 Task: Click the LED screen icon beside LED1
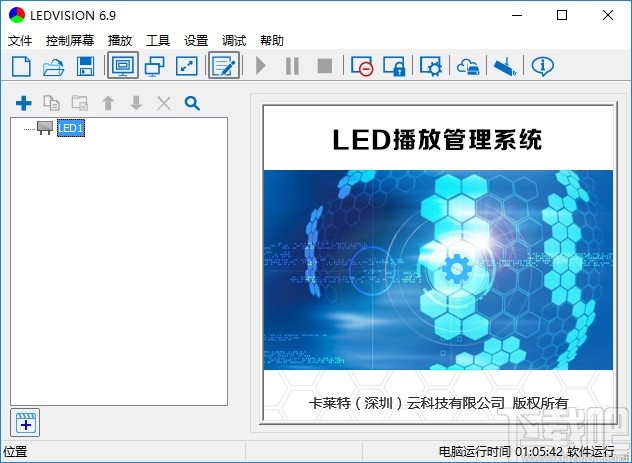(45, 128)
